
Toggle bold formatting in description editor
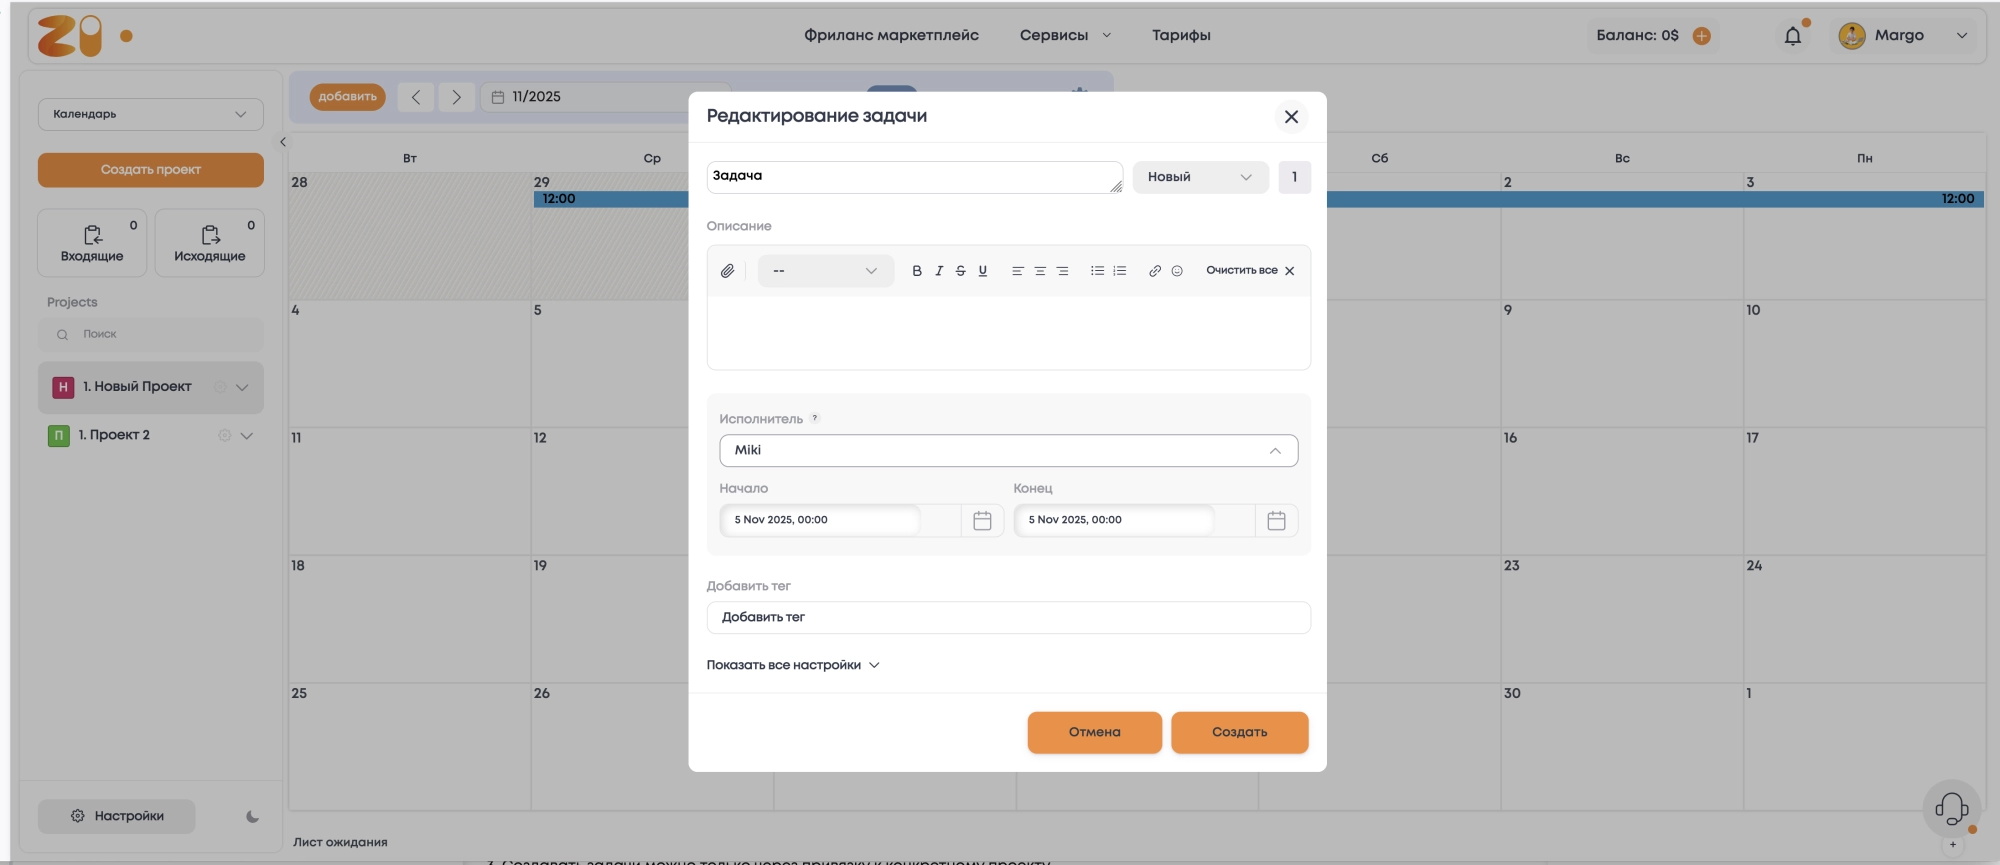(916, 271)
